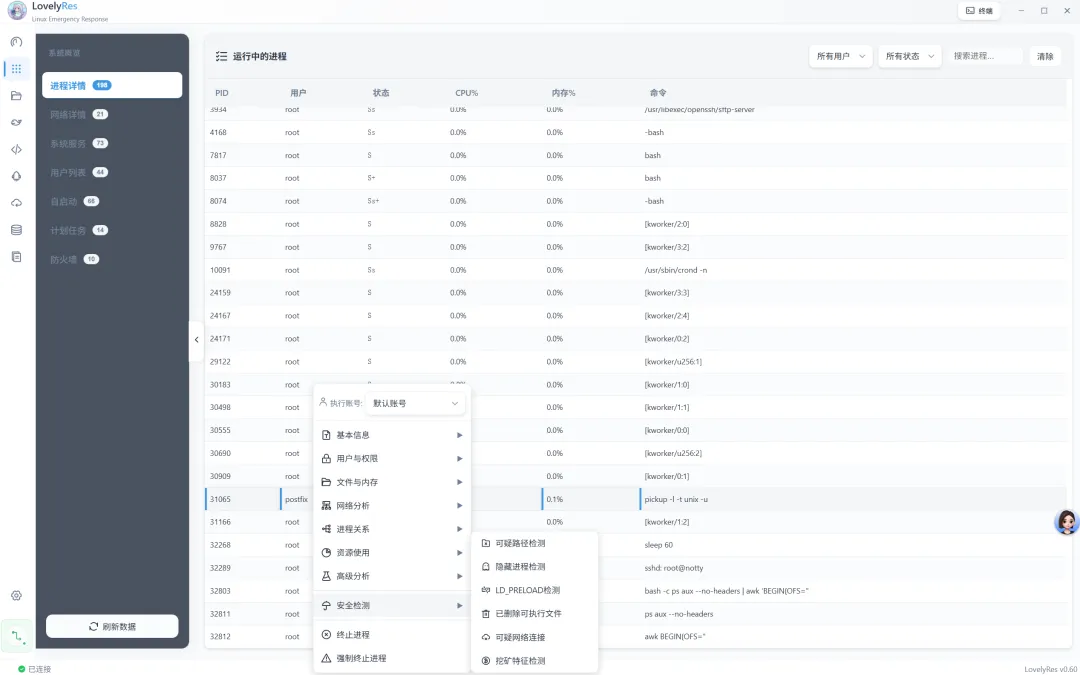The width and height of the screenshot is (1080, 675).
Task: Select the sshd: root@notty command cell
Action: click(674, 568)
